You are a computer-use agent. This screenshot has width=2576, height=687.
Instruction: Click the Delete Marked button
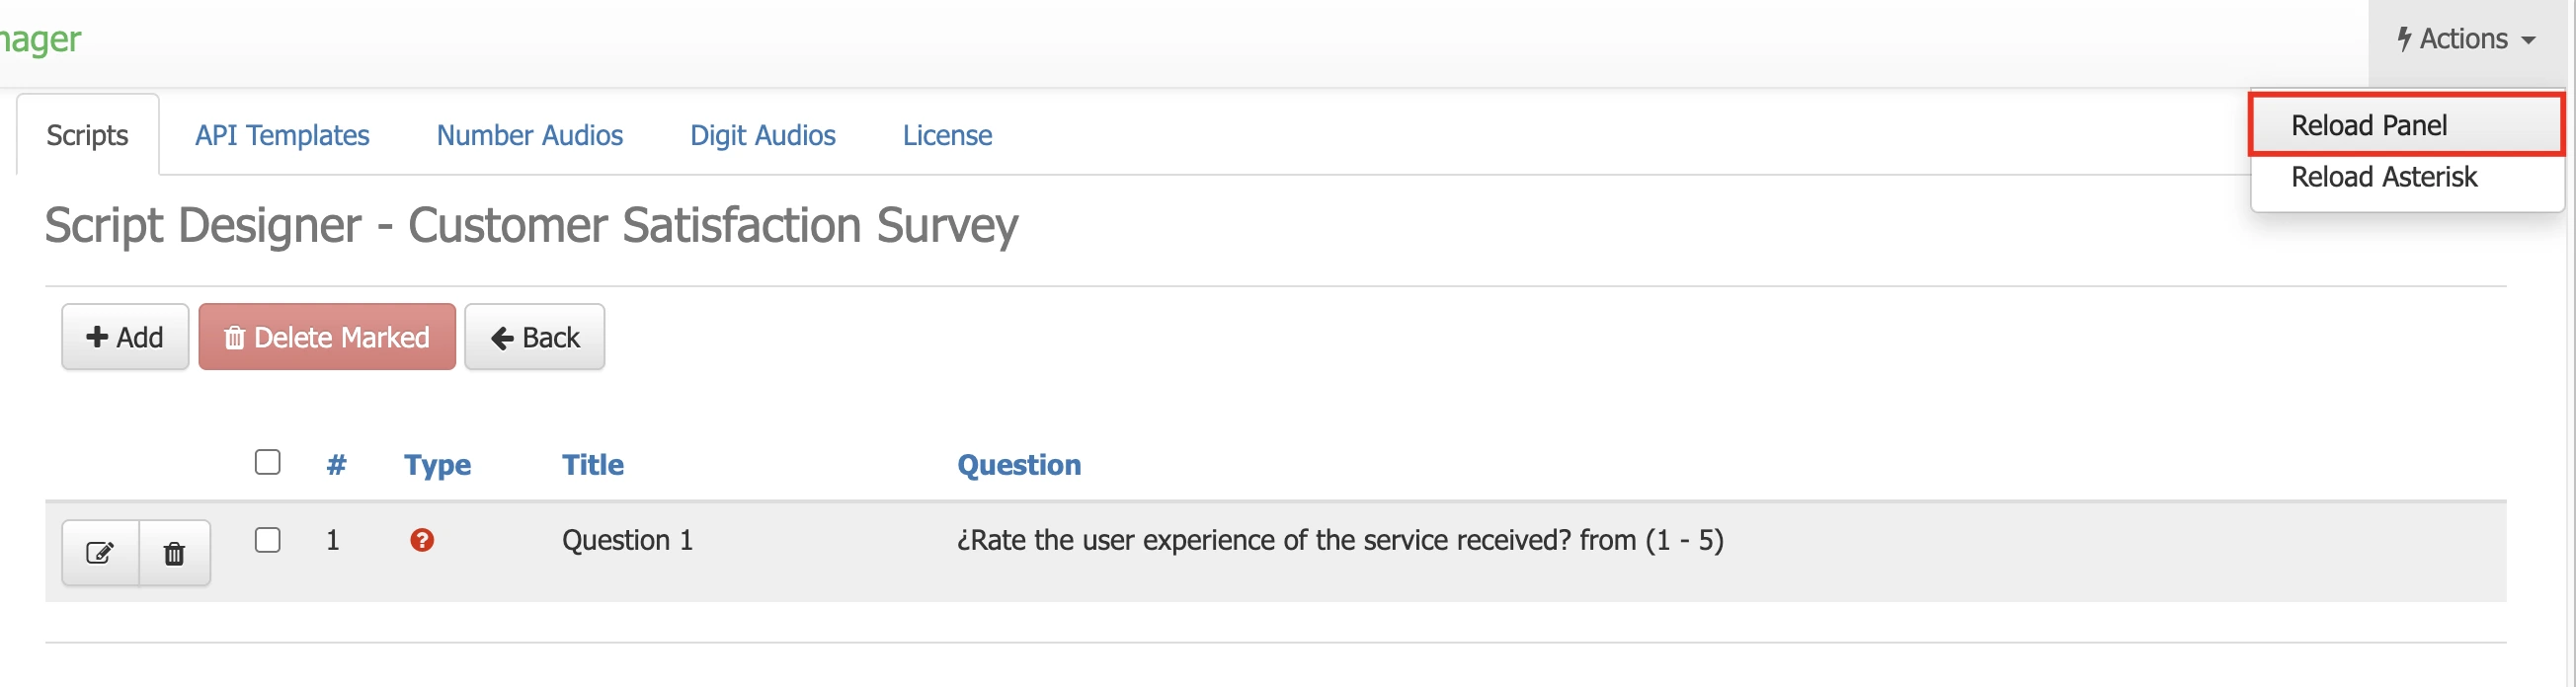pyautogui.click(x=327, y=337)
